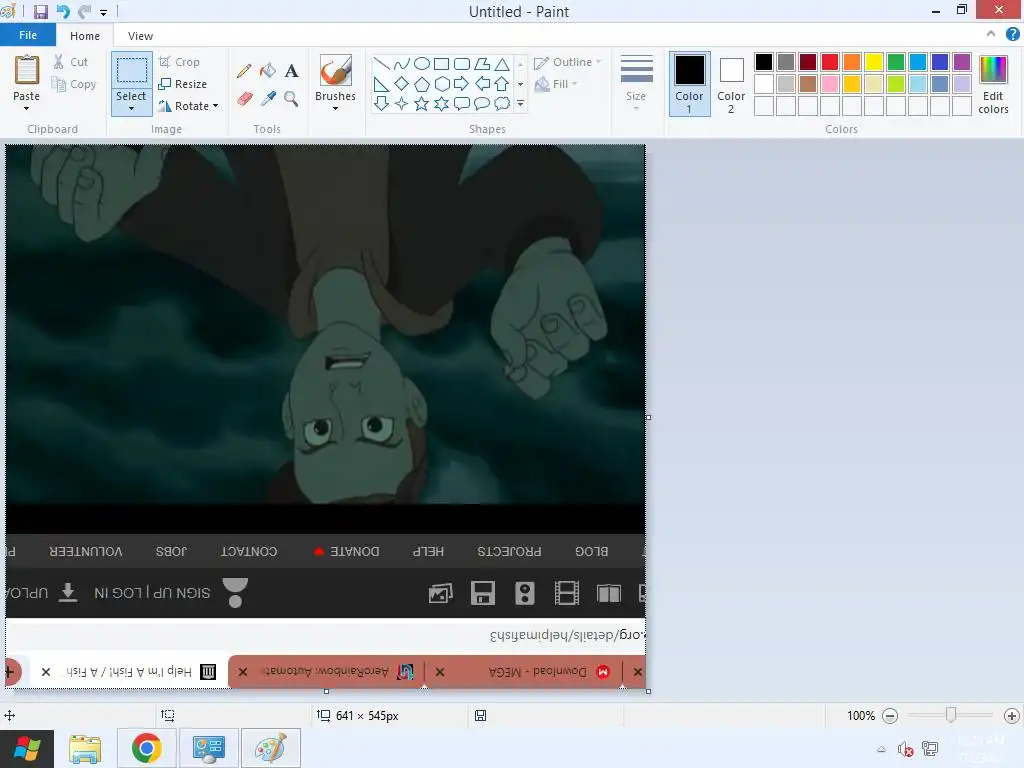Pick the purple color swatch

pyautogui.click(x=962, y=62)
